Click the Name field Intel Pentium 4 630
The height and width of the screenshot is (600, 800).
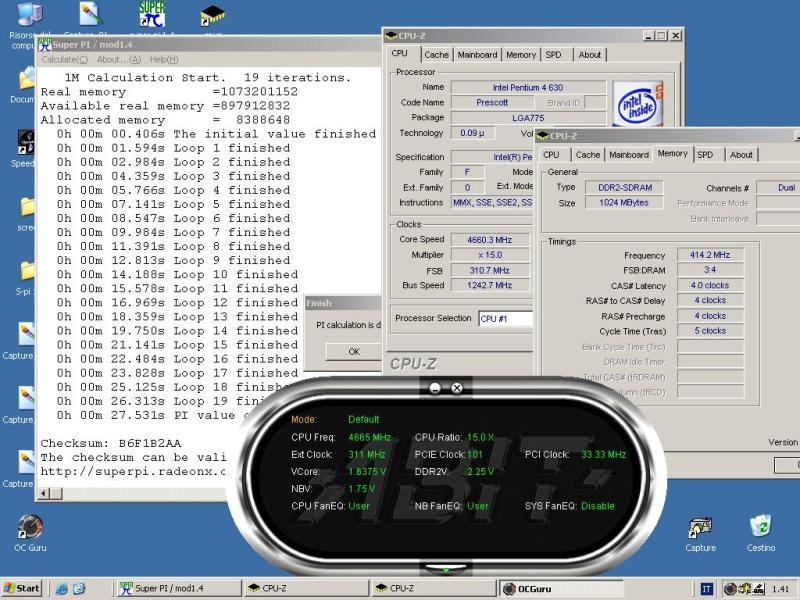click(x=528, y=87)
